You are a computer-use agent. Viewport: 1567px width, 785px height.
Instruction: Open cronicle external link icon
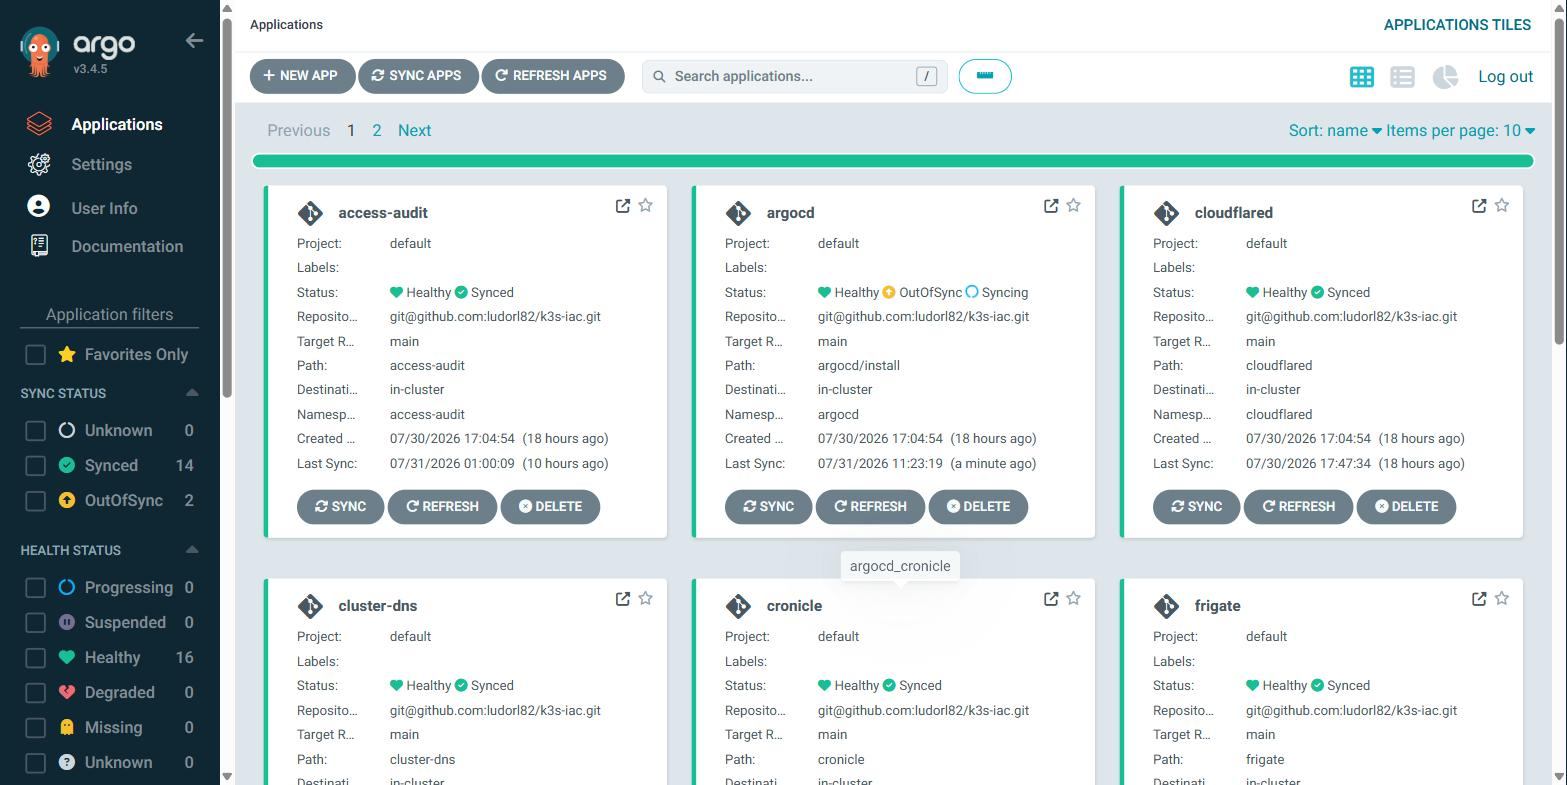point(1051,598)
